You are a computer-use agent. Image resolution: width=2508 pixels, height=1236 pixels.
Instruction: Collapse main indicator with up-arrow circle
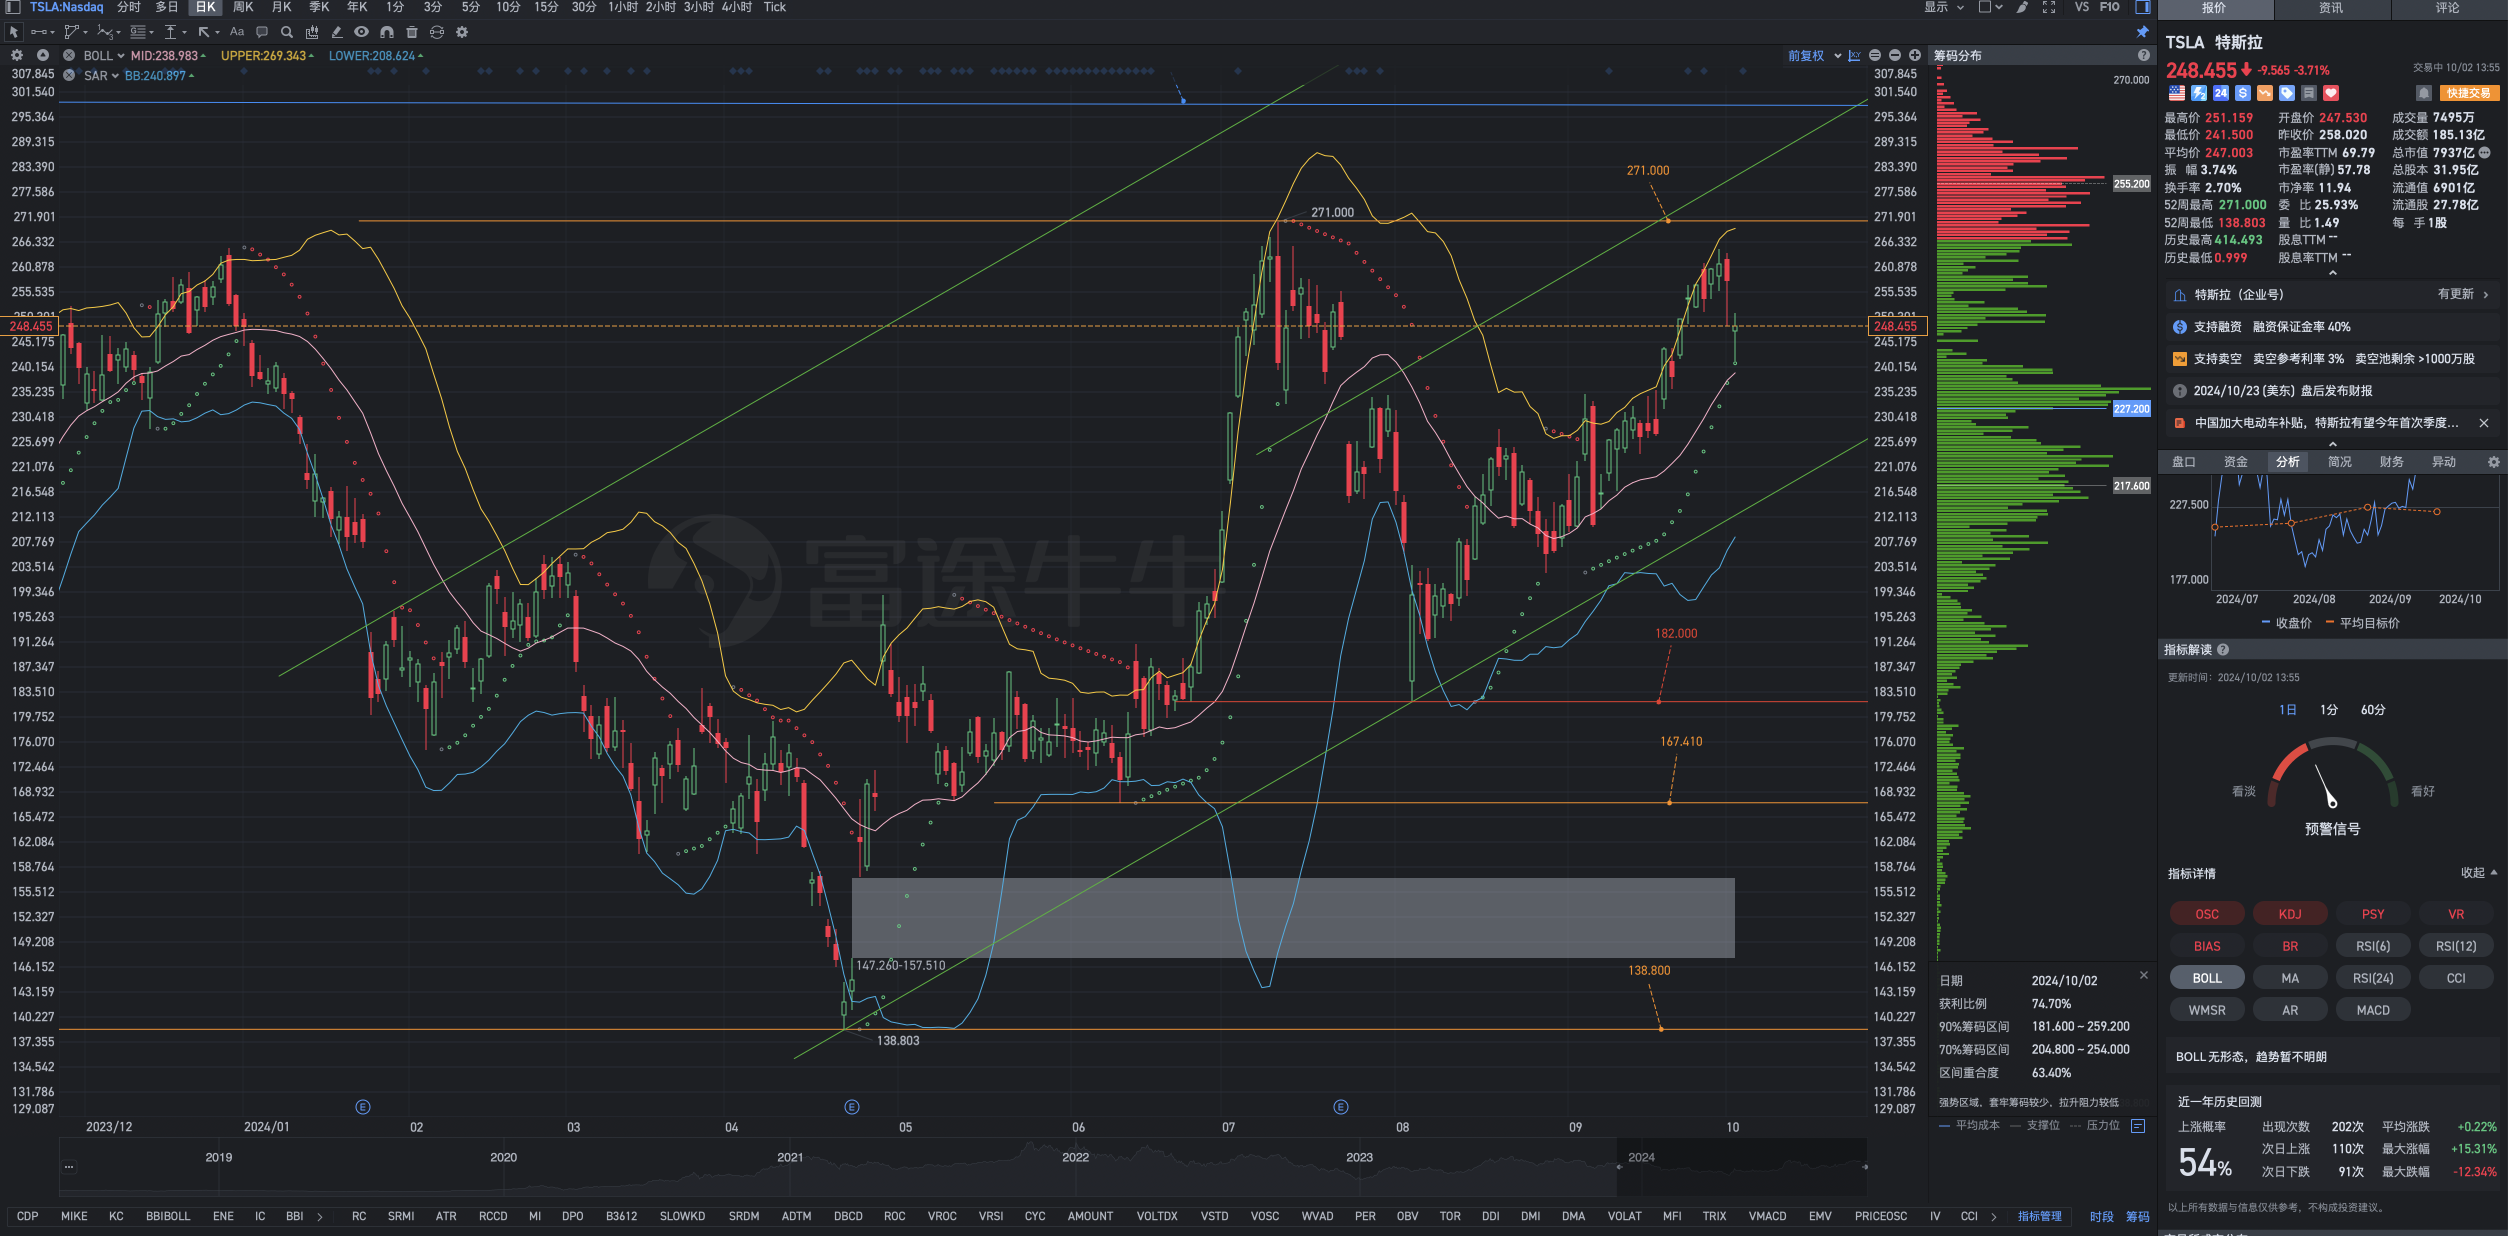tap(43, 56)
